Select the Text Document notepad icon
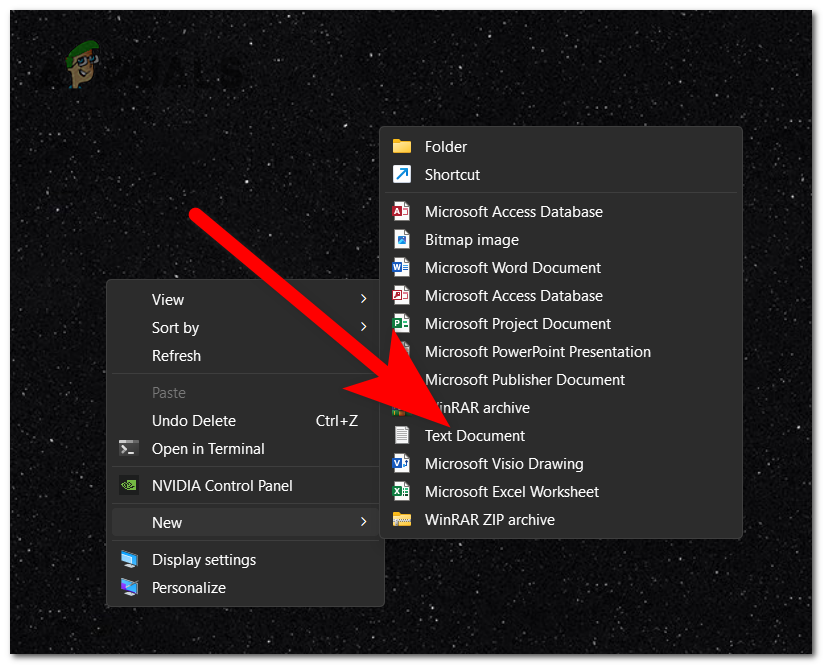The image size is (823, 665). tap(403, 435)
